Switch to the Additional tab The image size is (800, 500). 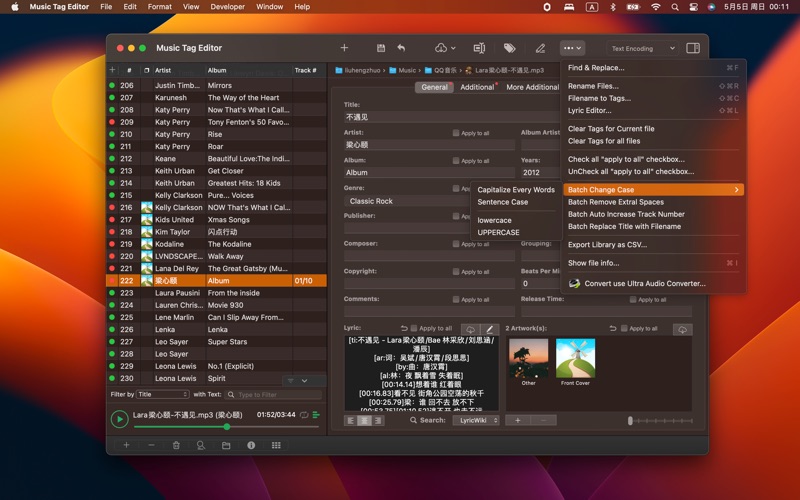(477, 87)
